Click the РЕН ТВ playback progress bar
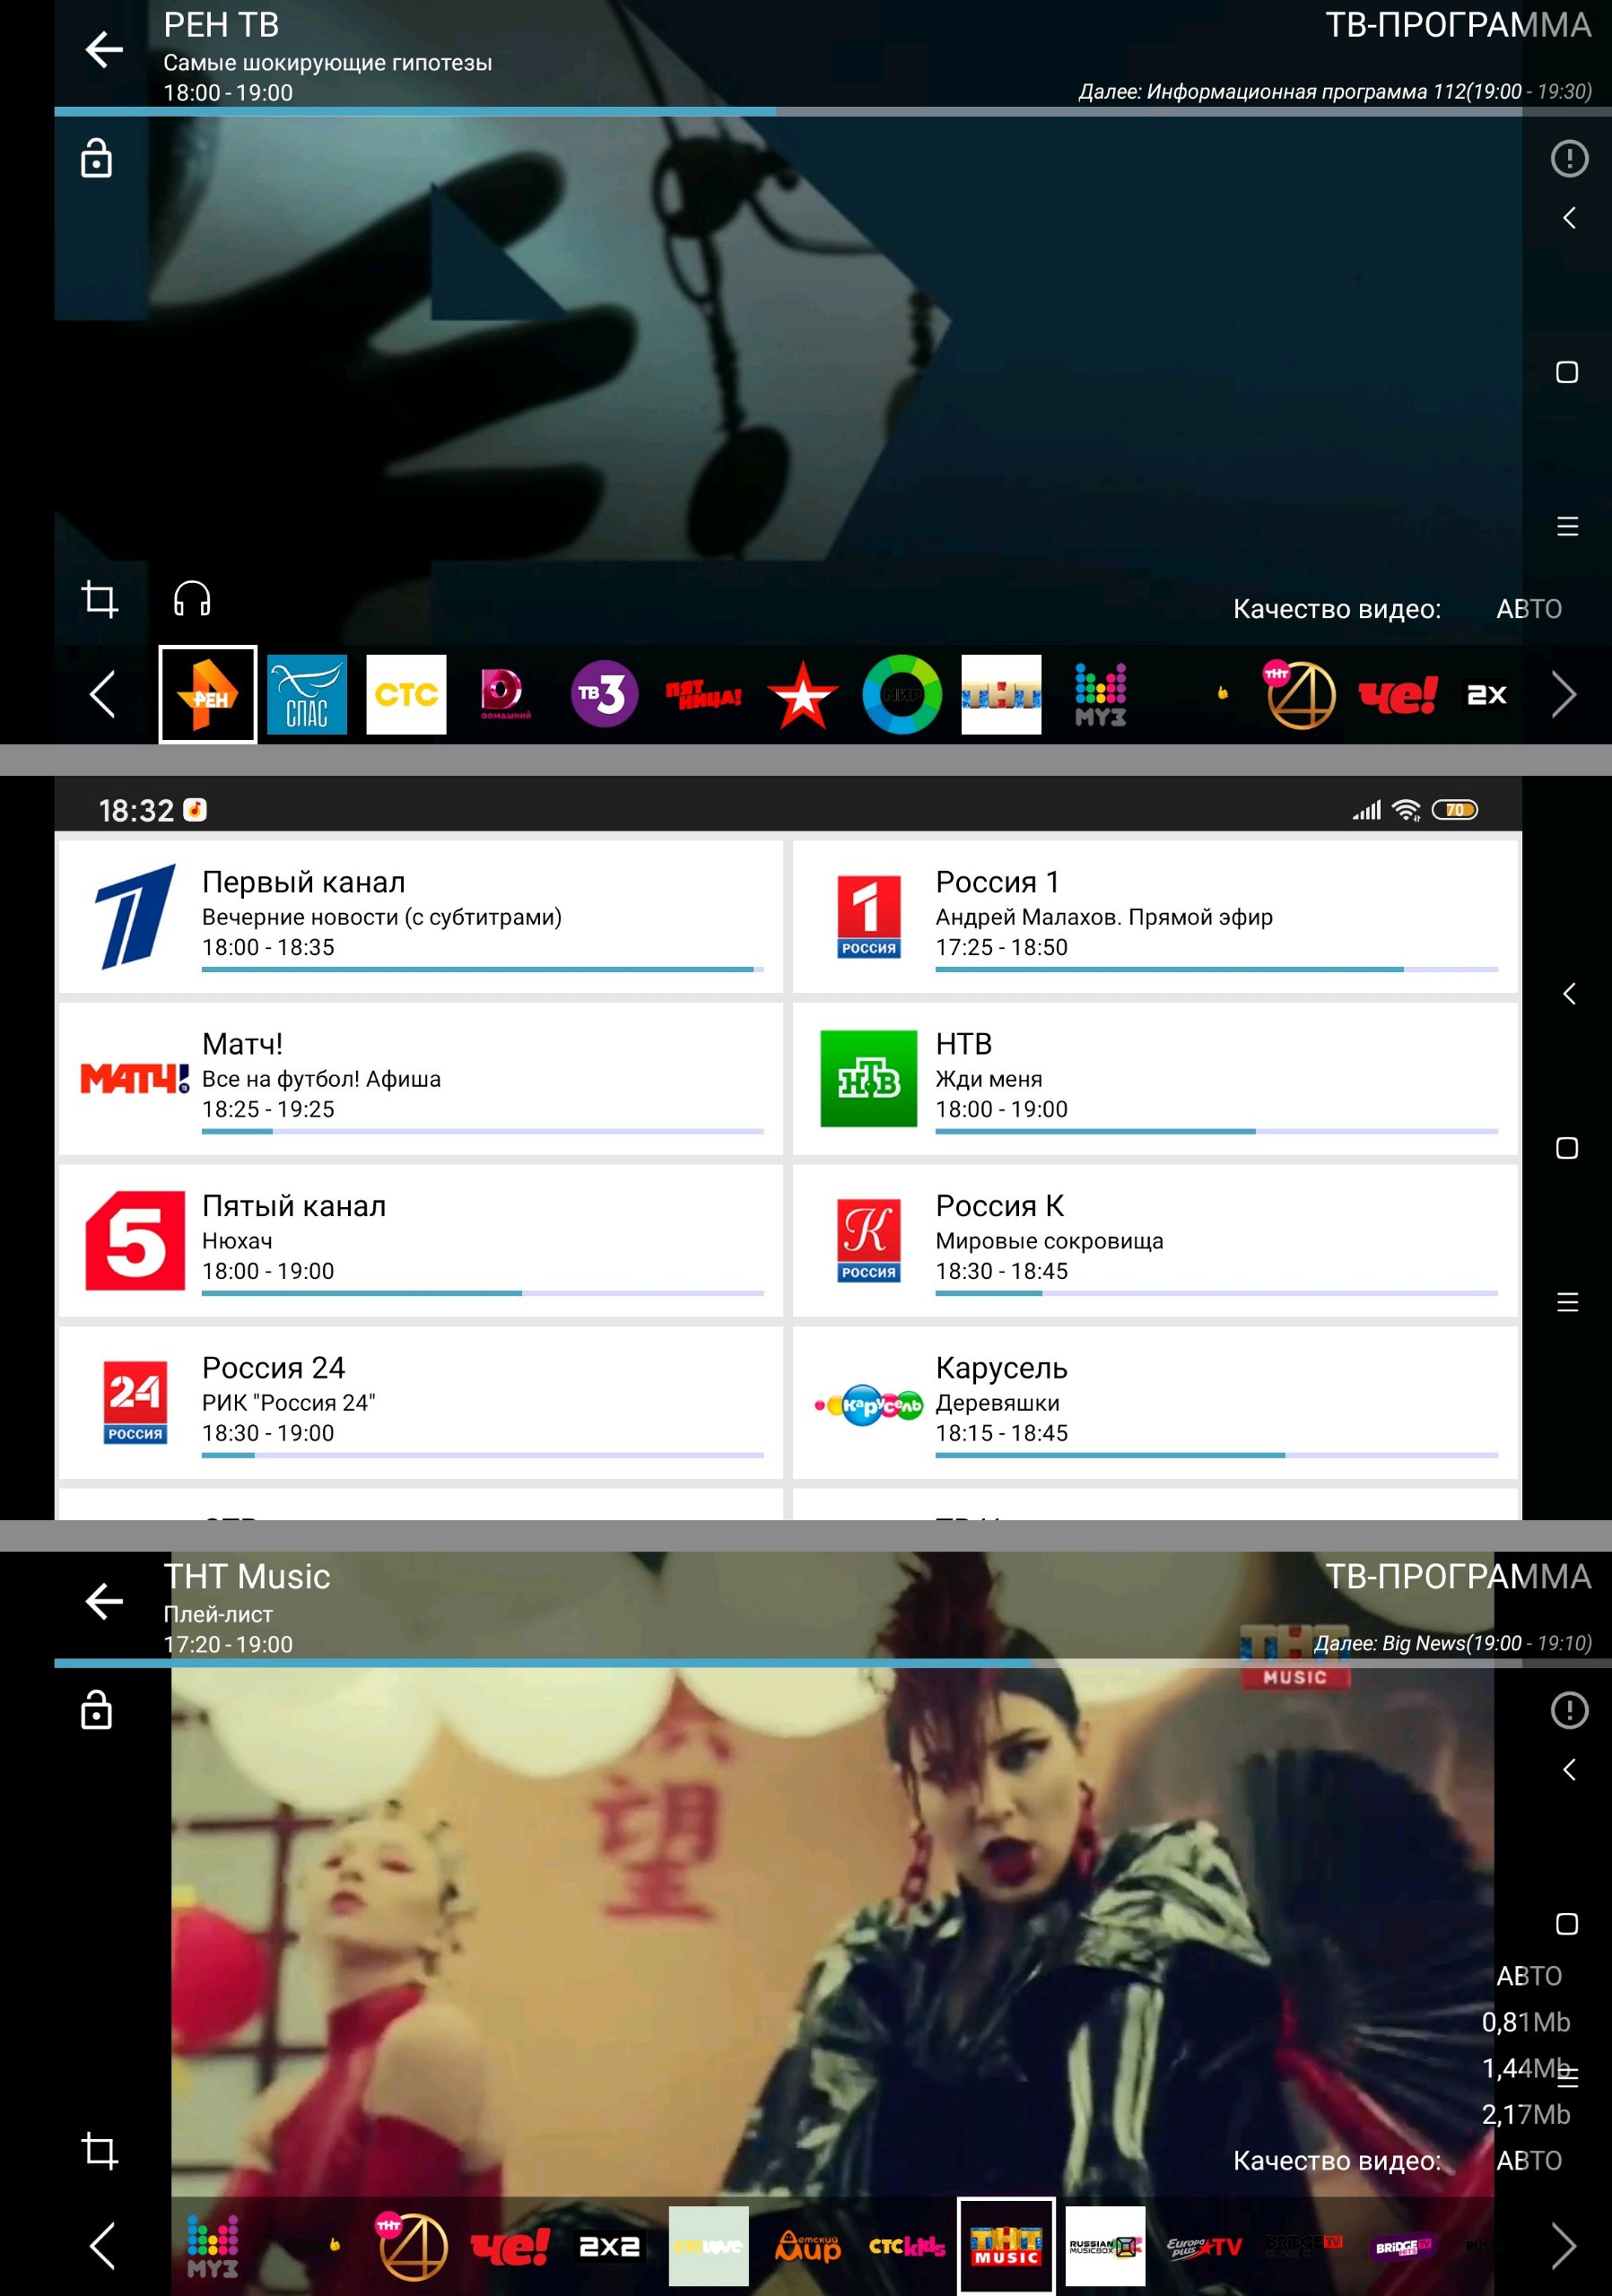This screenshot has height=2296, width=1612. point(833,111)
